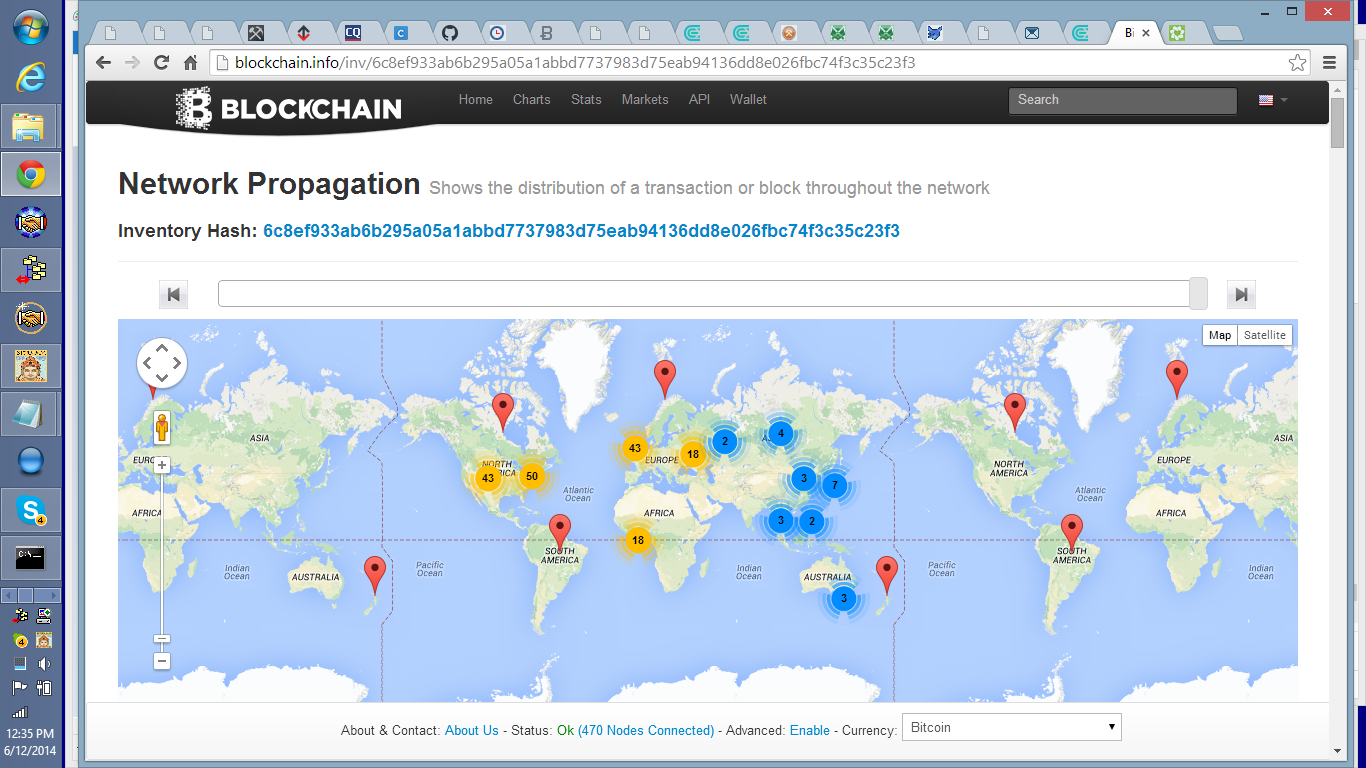Click the Advanced Enable link
Screen dimensions: 1366x768
coord(810,730)
